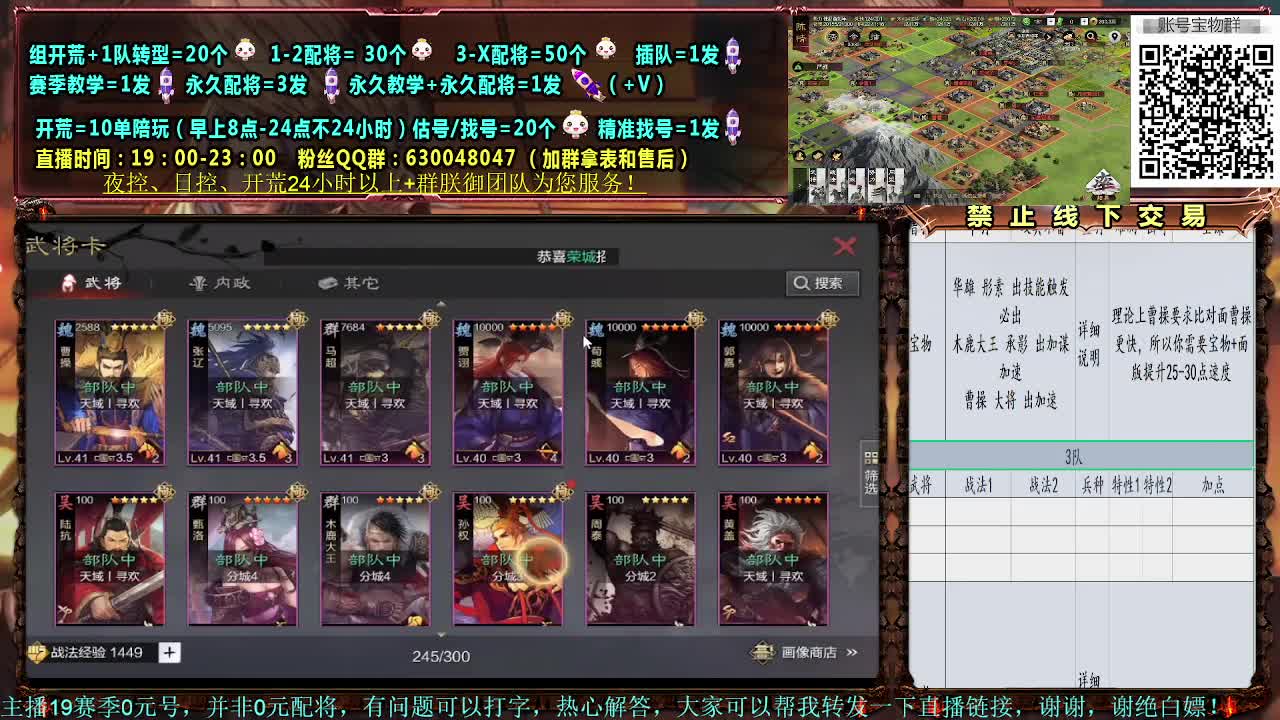Click the 画像商店 emblem icon
1280x720 pixels.
tap(763, 652)
